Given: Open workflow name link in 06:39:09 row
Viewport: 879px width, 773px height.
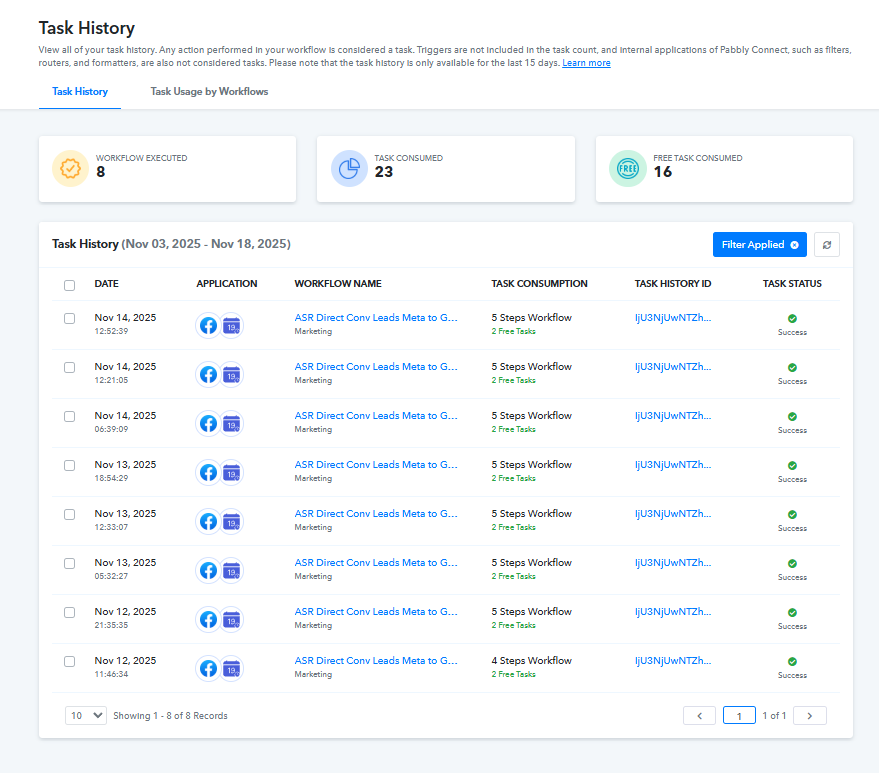Looking at the screenshot, I should pos(376,416).
